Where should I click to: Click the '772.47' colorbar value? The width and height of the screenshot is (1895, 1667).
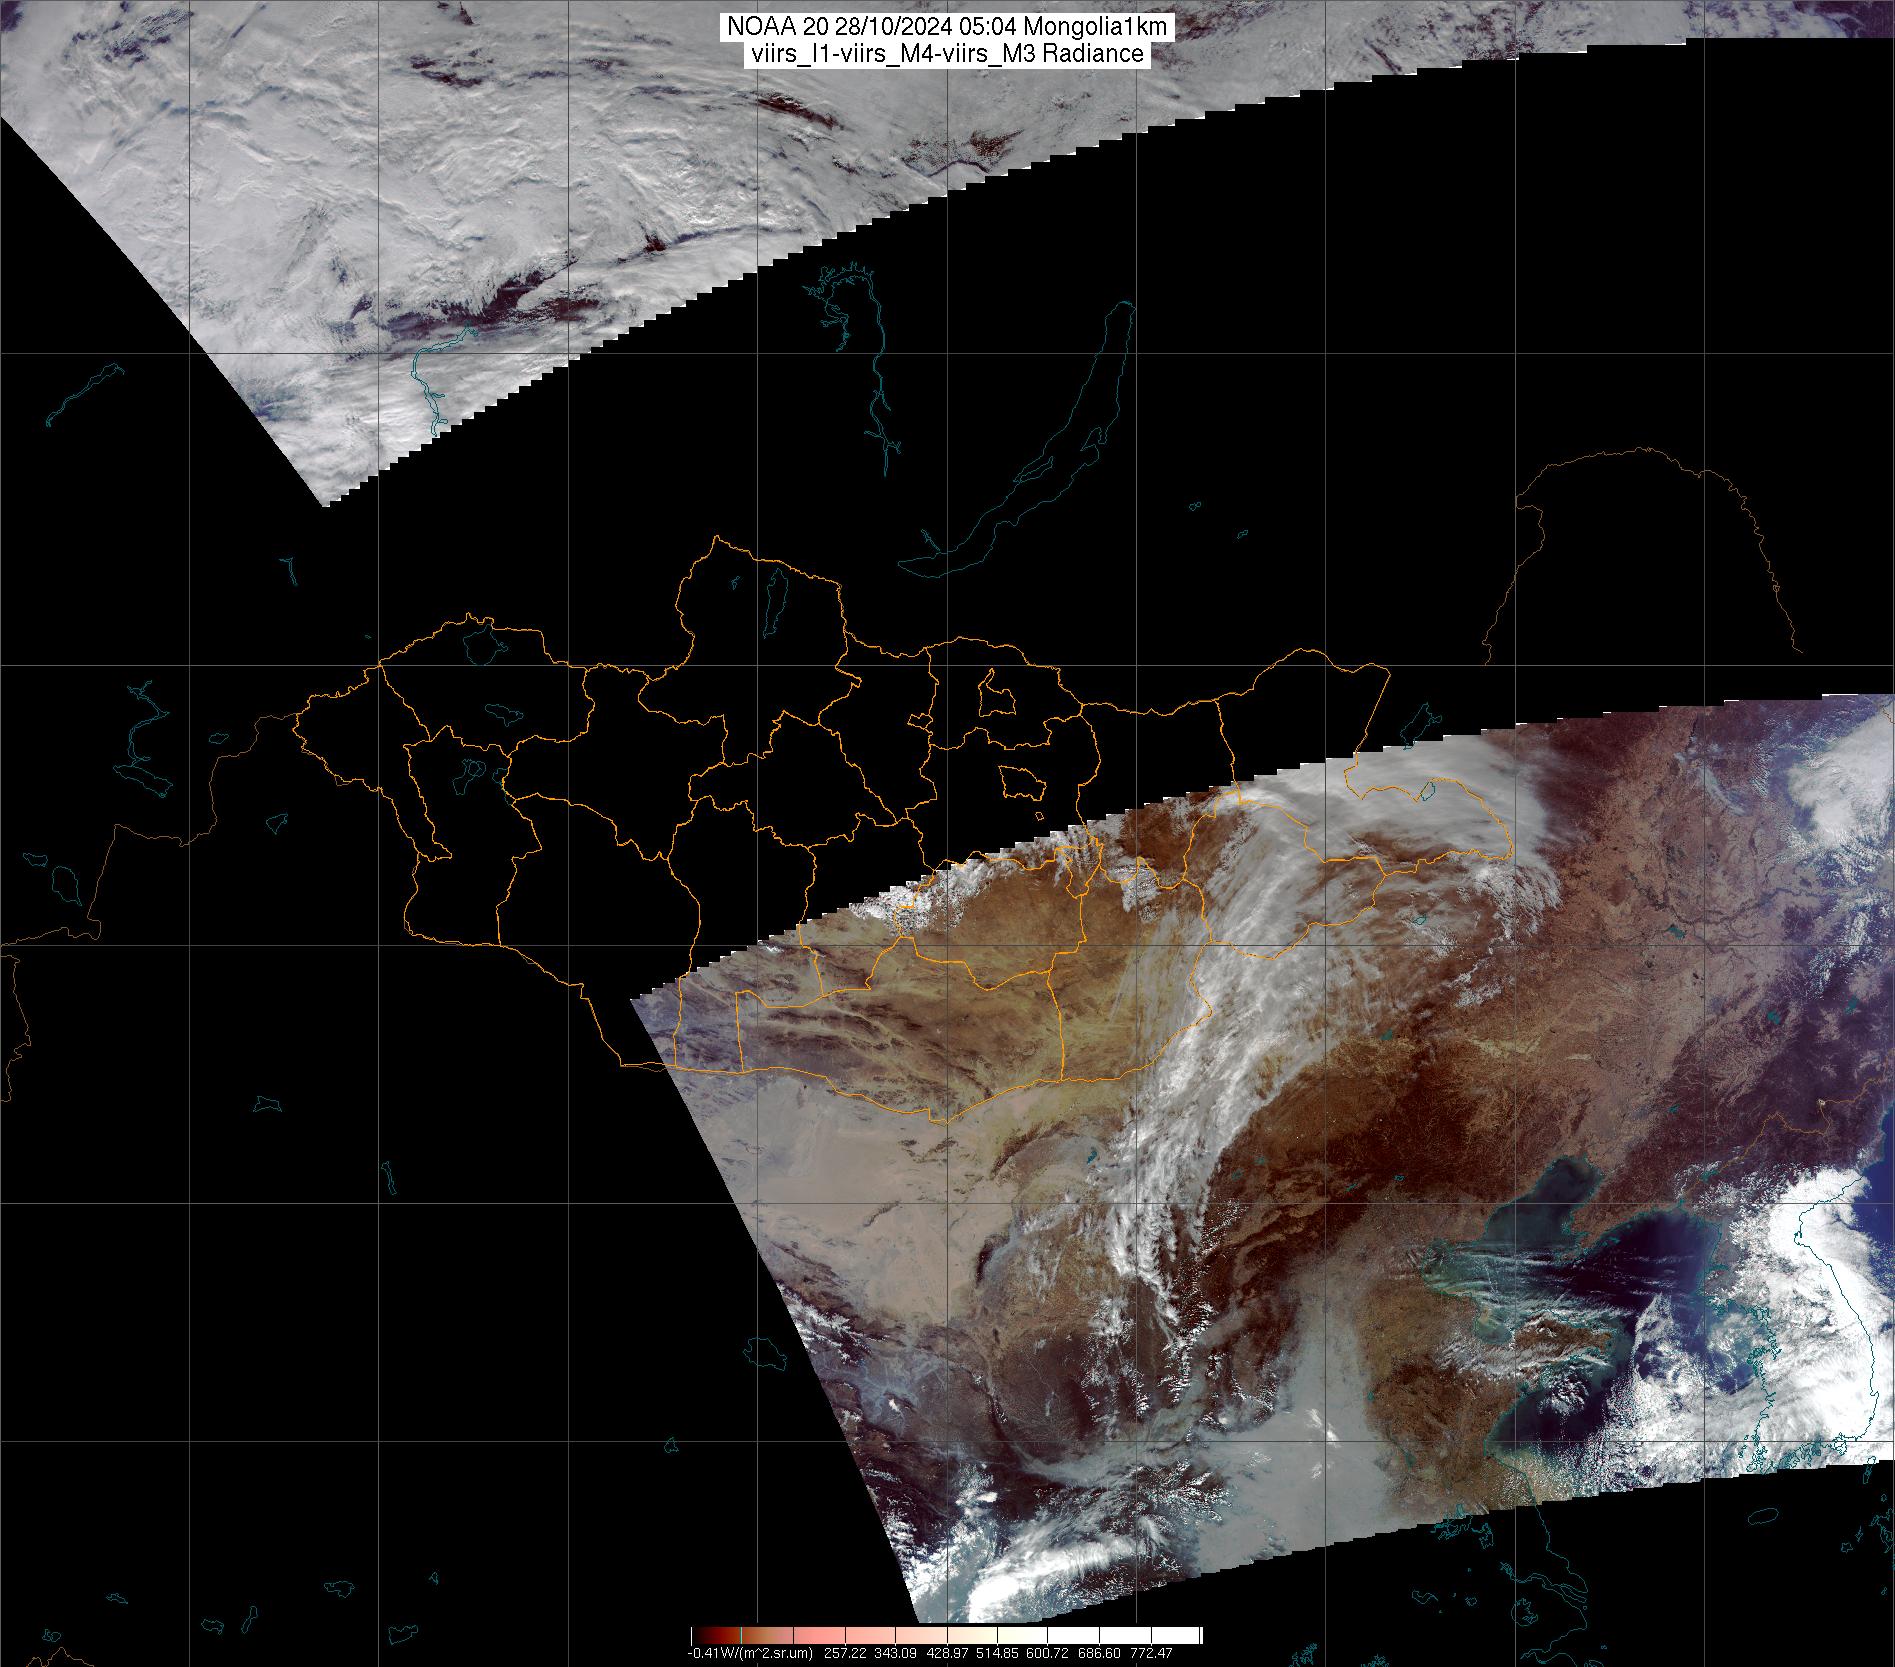point(1151,1653)
